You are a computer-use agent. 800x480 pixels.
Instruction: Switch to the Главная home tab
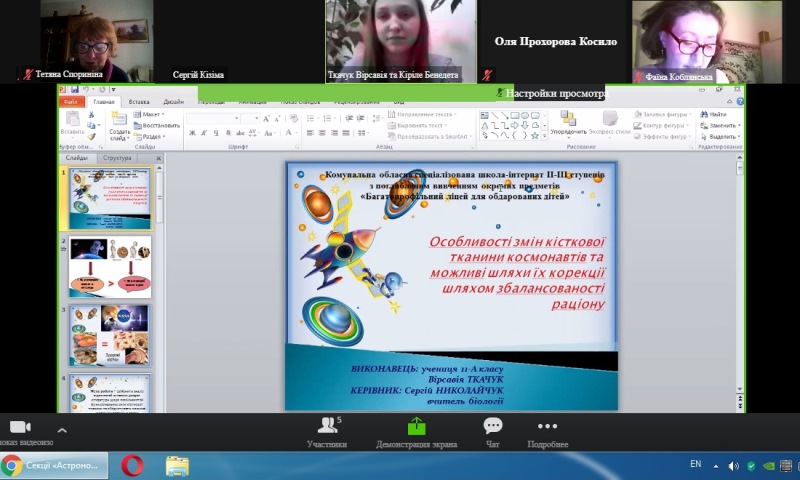[104, 102]
